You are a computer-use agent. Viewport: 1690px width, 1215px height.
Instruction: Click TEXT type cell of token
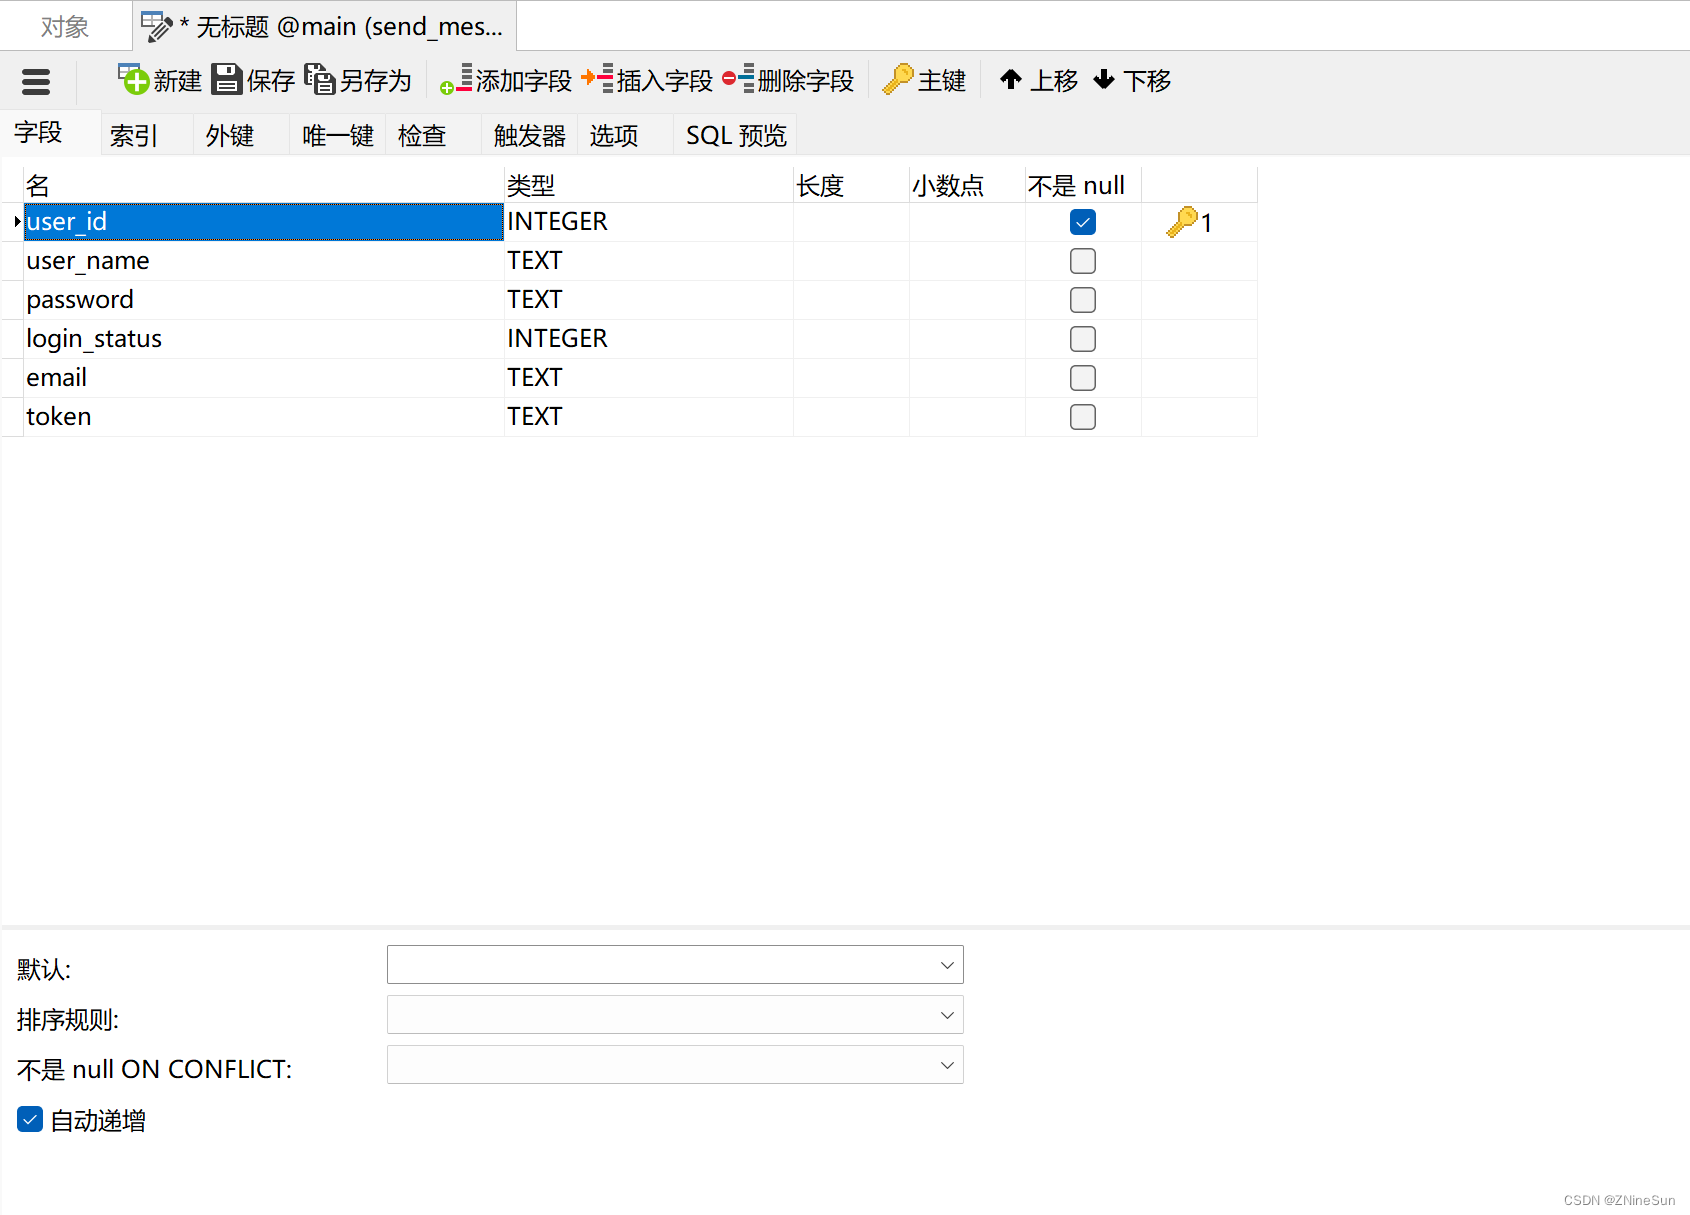tap(649, 417)
